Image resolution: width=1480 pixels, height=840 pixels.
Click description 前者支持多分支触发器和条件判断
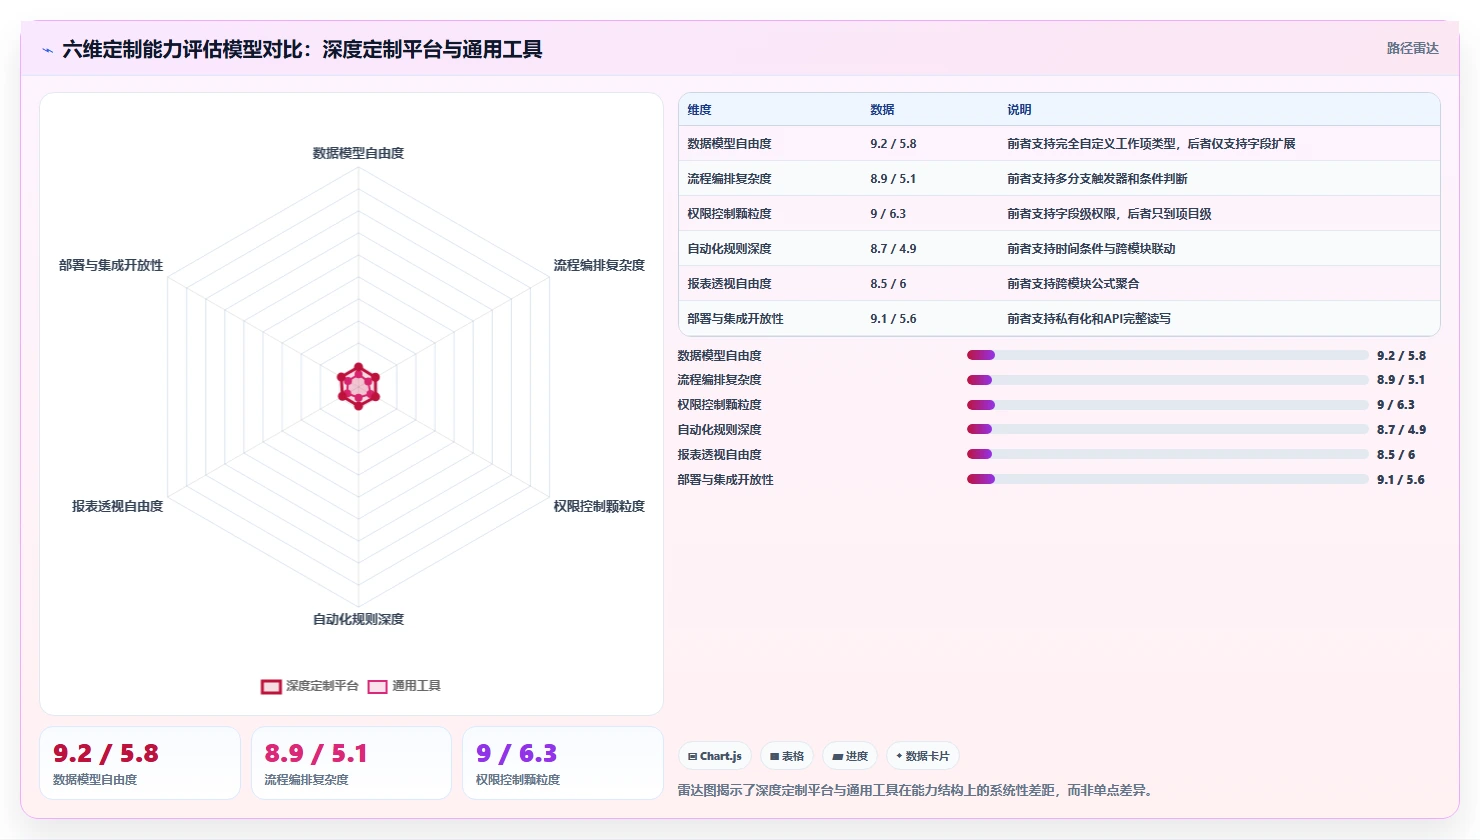click(1097, 179)
